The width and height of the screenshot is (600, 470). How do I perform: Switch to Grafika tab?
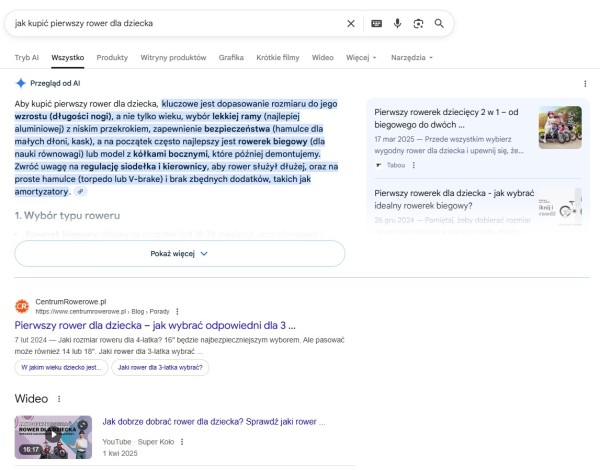coord(231,57)
